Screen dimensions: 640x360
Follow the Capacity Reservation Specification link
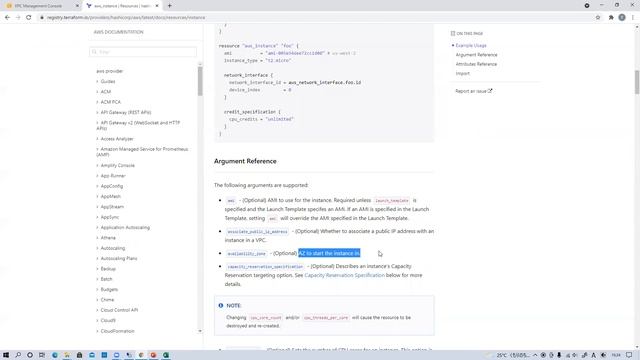[x=344, y=275]
